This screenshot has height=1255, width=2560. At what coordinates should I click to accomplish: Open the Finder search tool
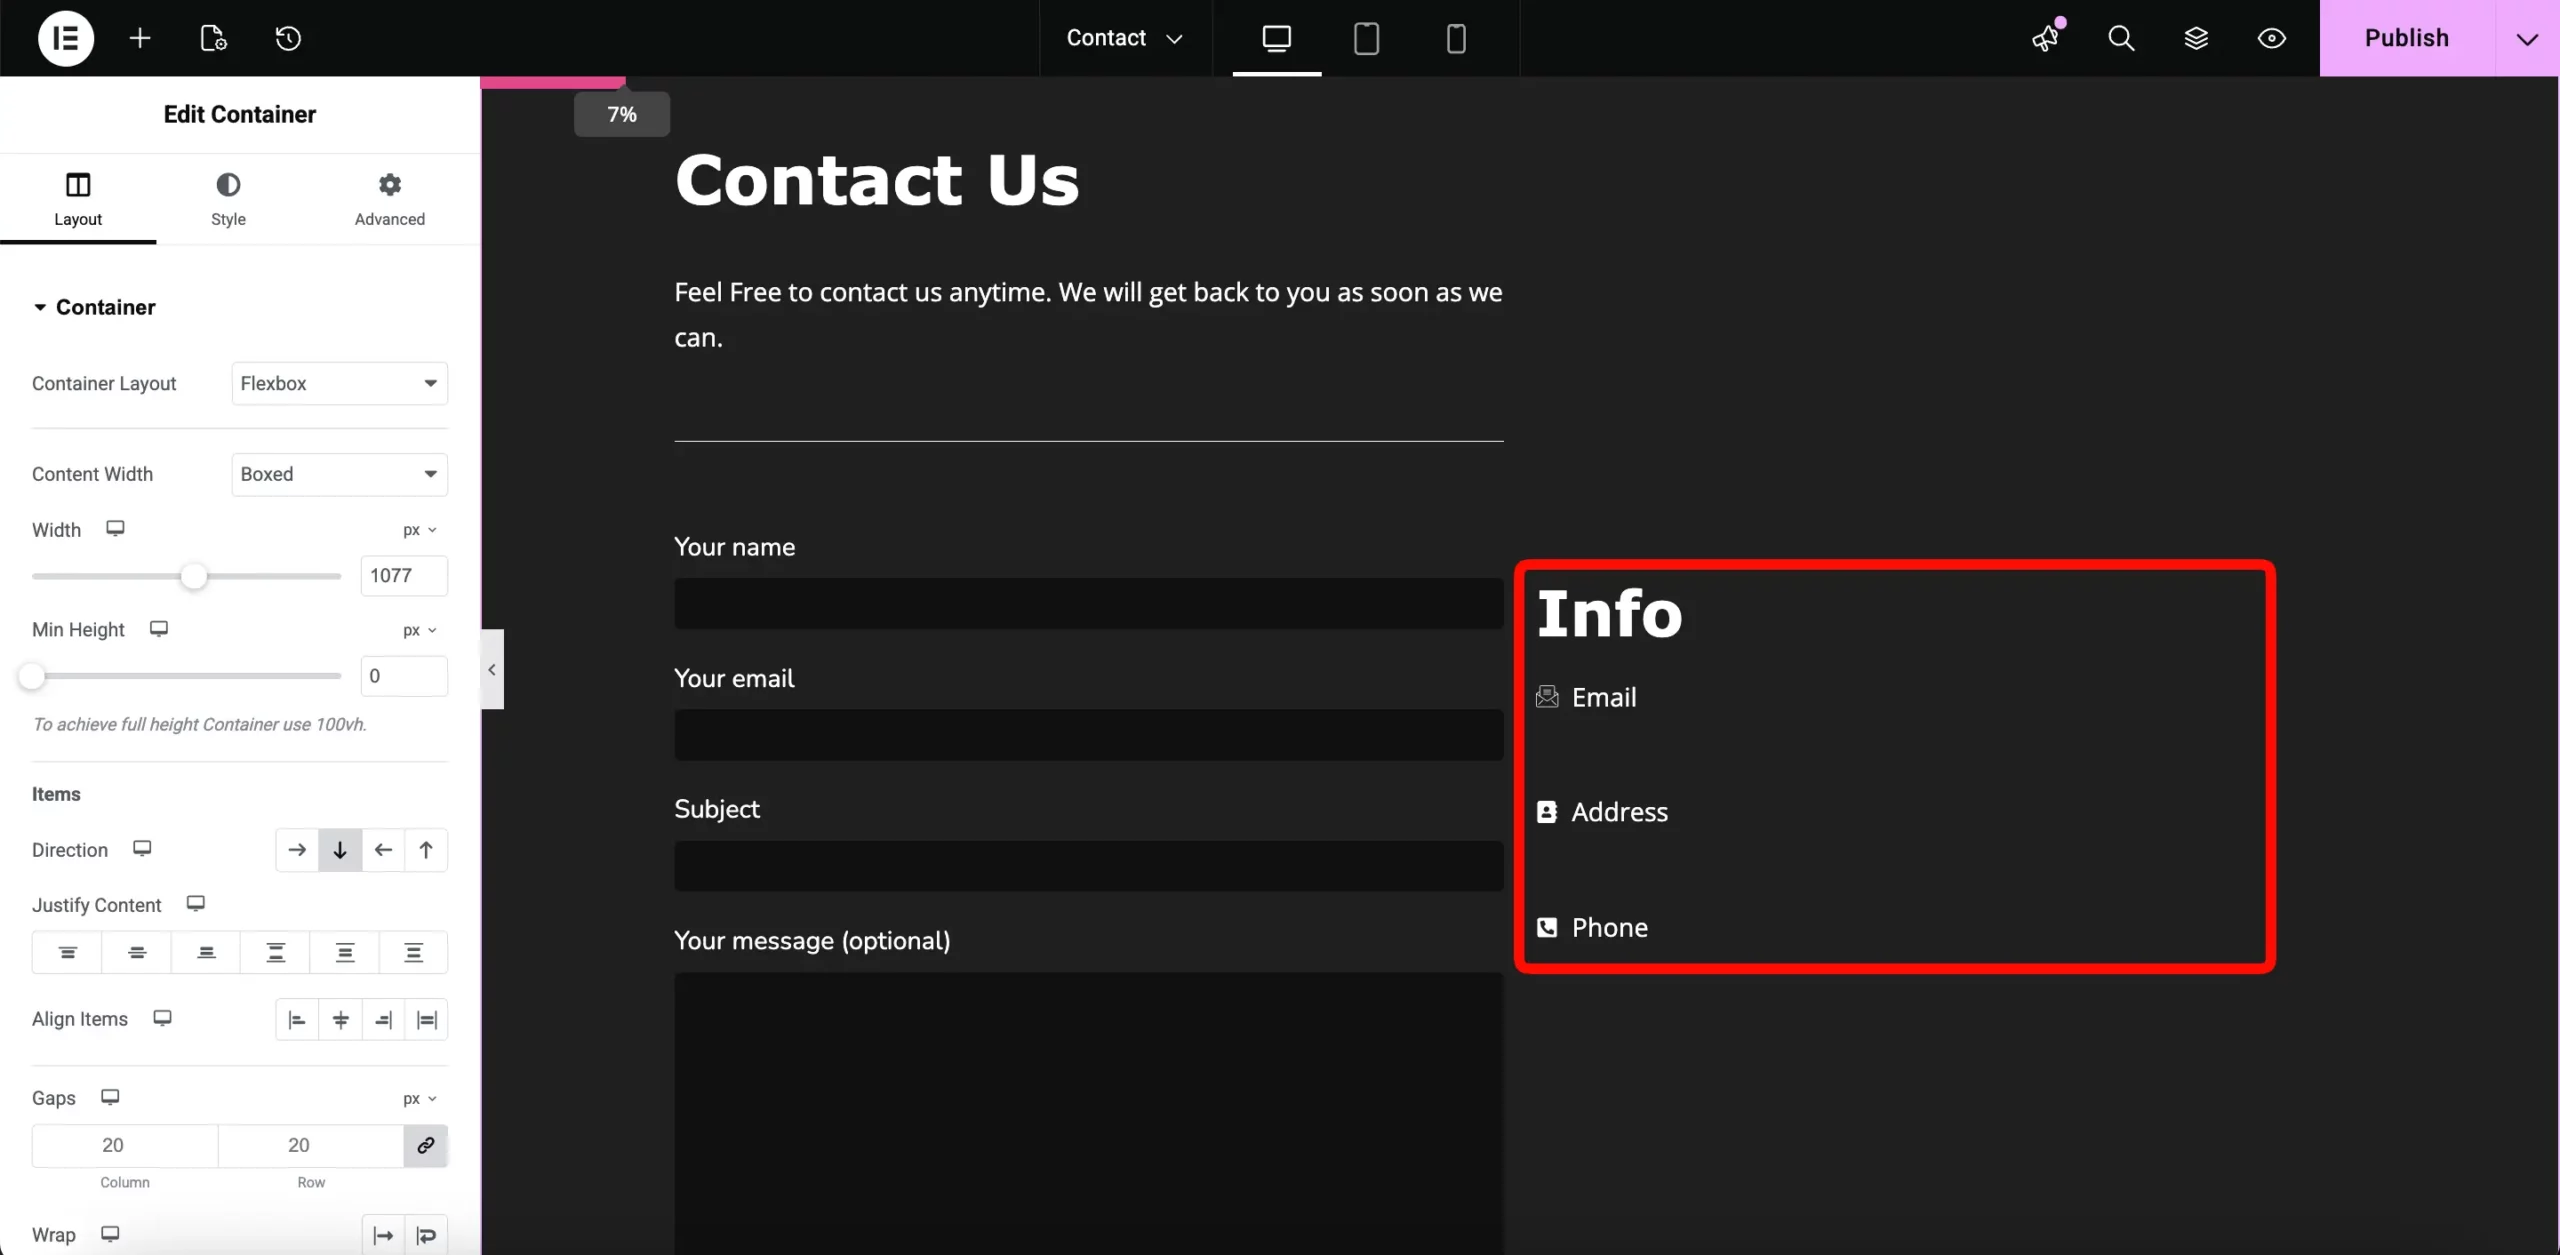2122,38
